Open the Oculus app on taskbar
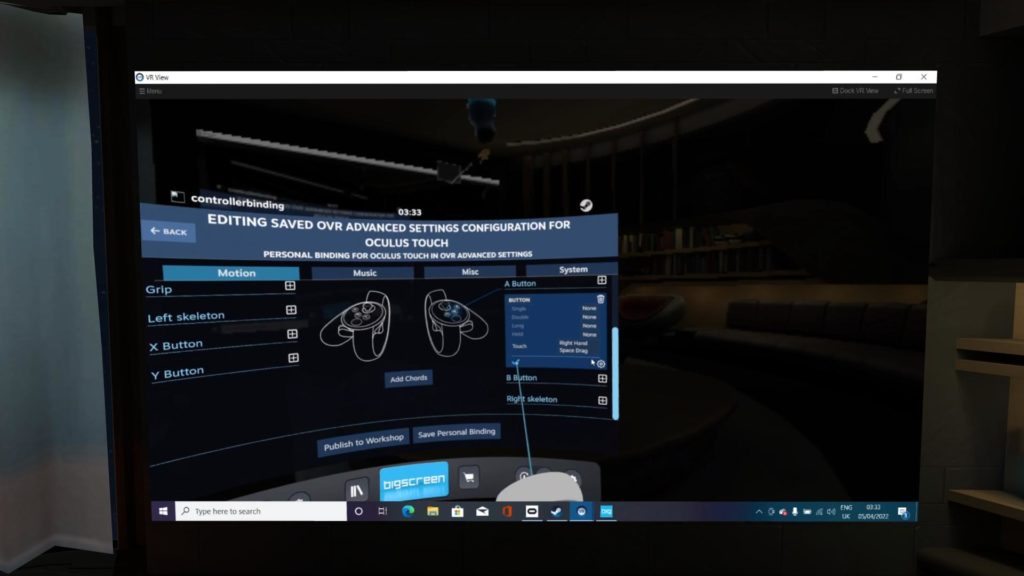Viewport: 1024px width, 576px height. 532,511
